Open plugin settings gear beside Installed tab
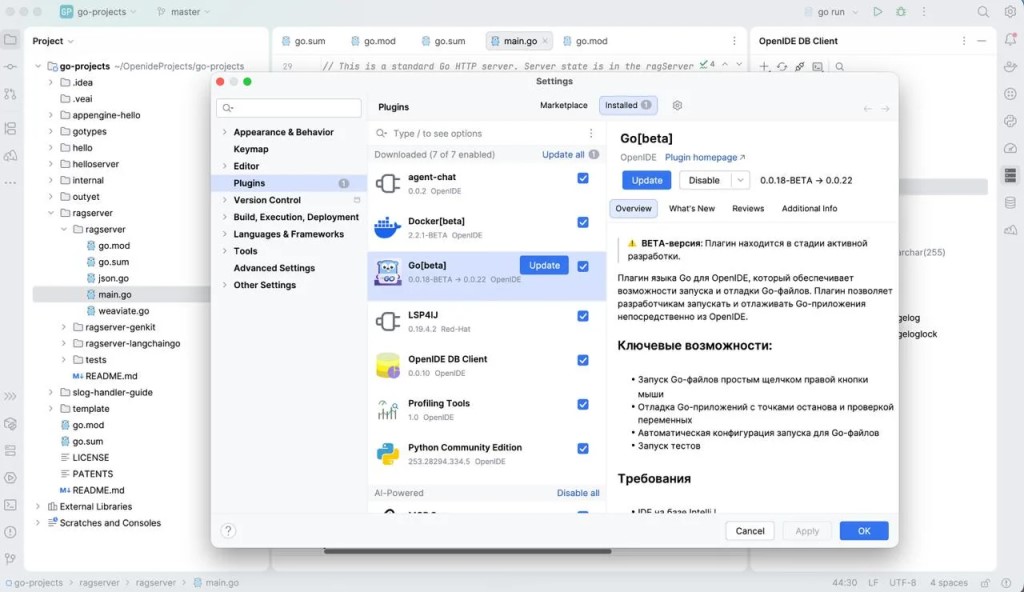1024x592 pixels. (677, 105)
